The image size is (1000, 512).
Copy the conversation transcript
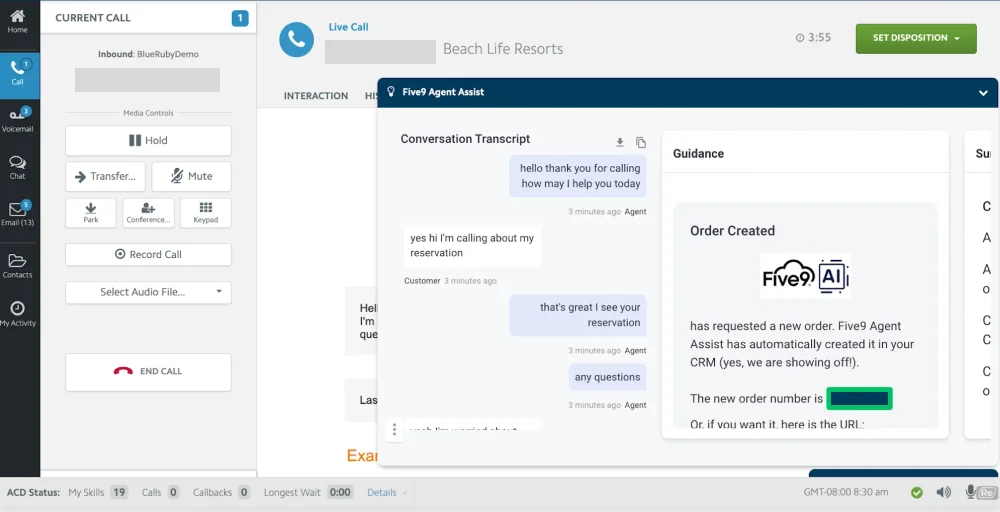point(641,142)
